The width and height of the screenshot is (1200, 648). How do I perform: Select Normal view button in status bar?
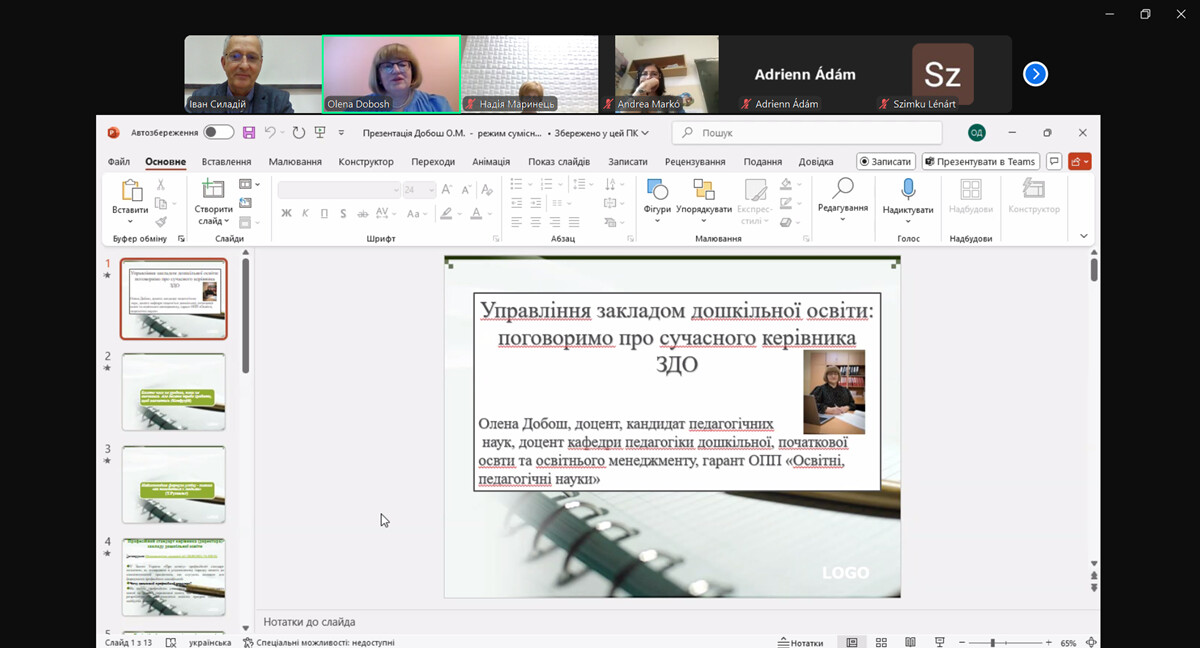coord(852,642)
